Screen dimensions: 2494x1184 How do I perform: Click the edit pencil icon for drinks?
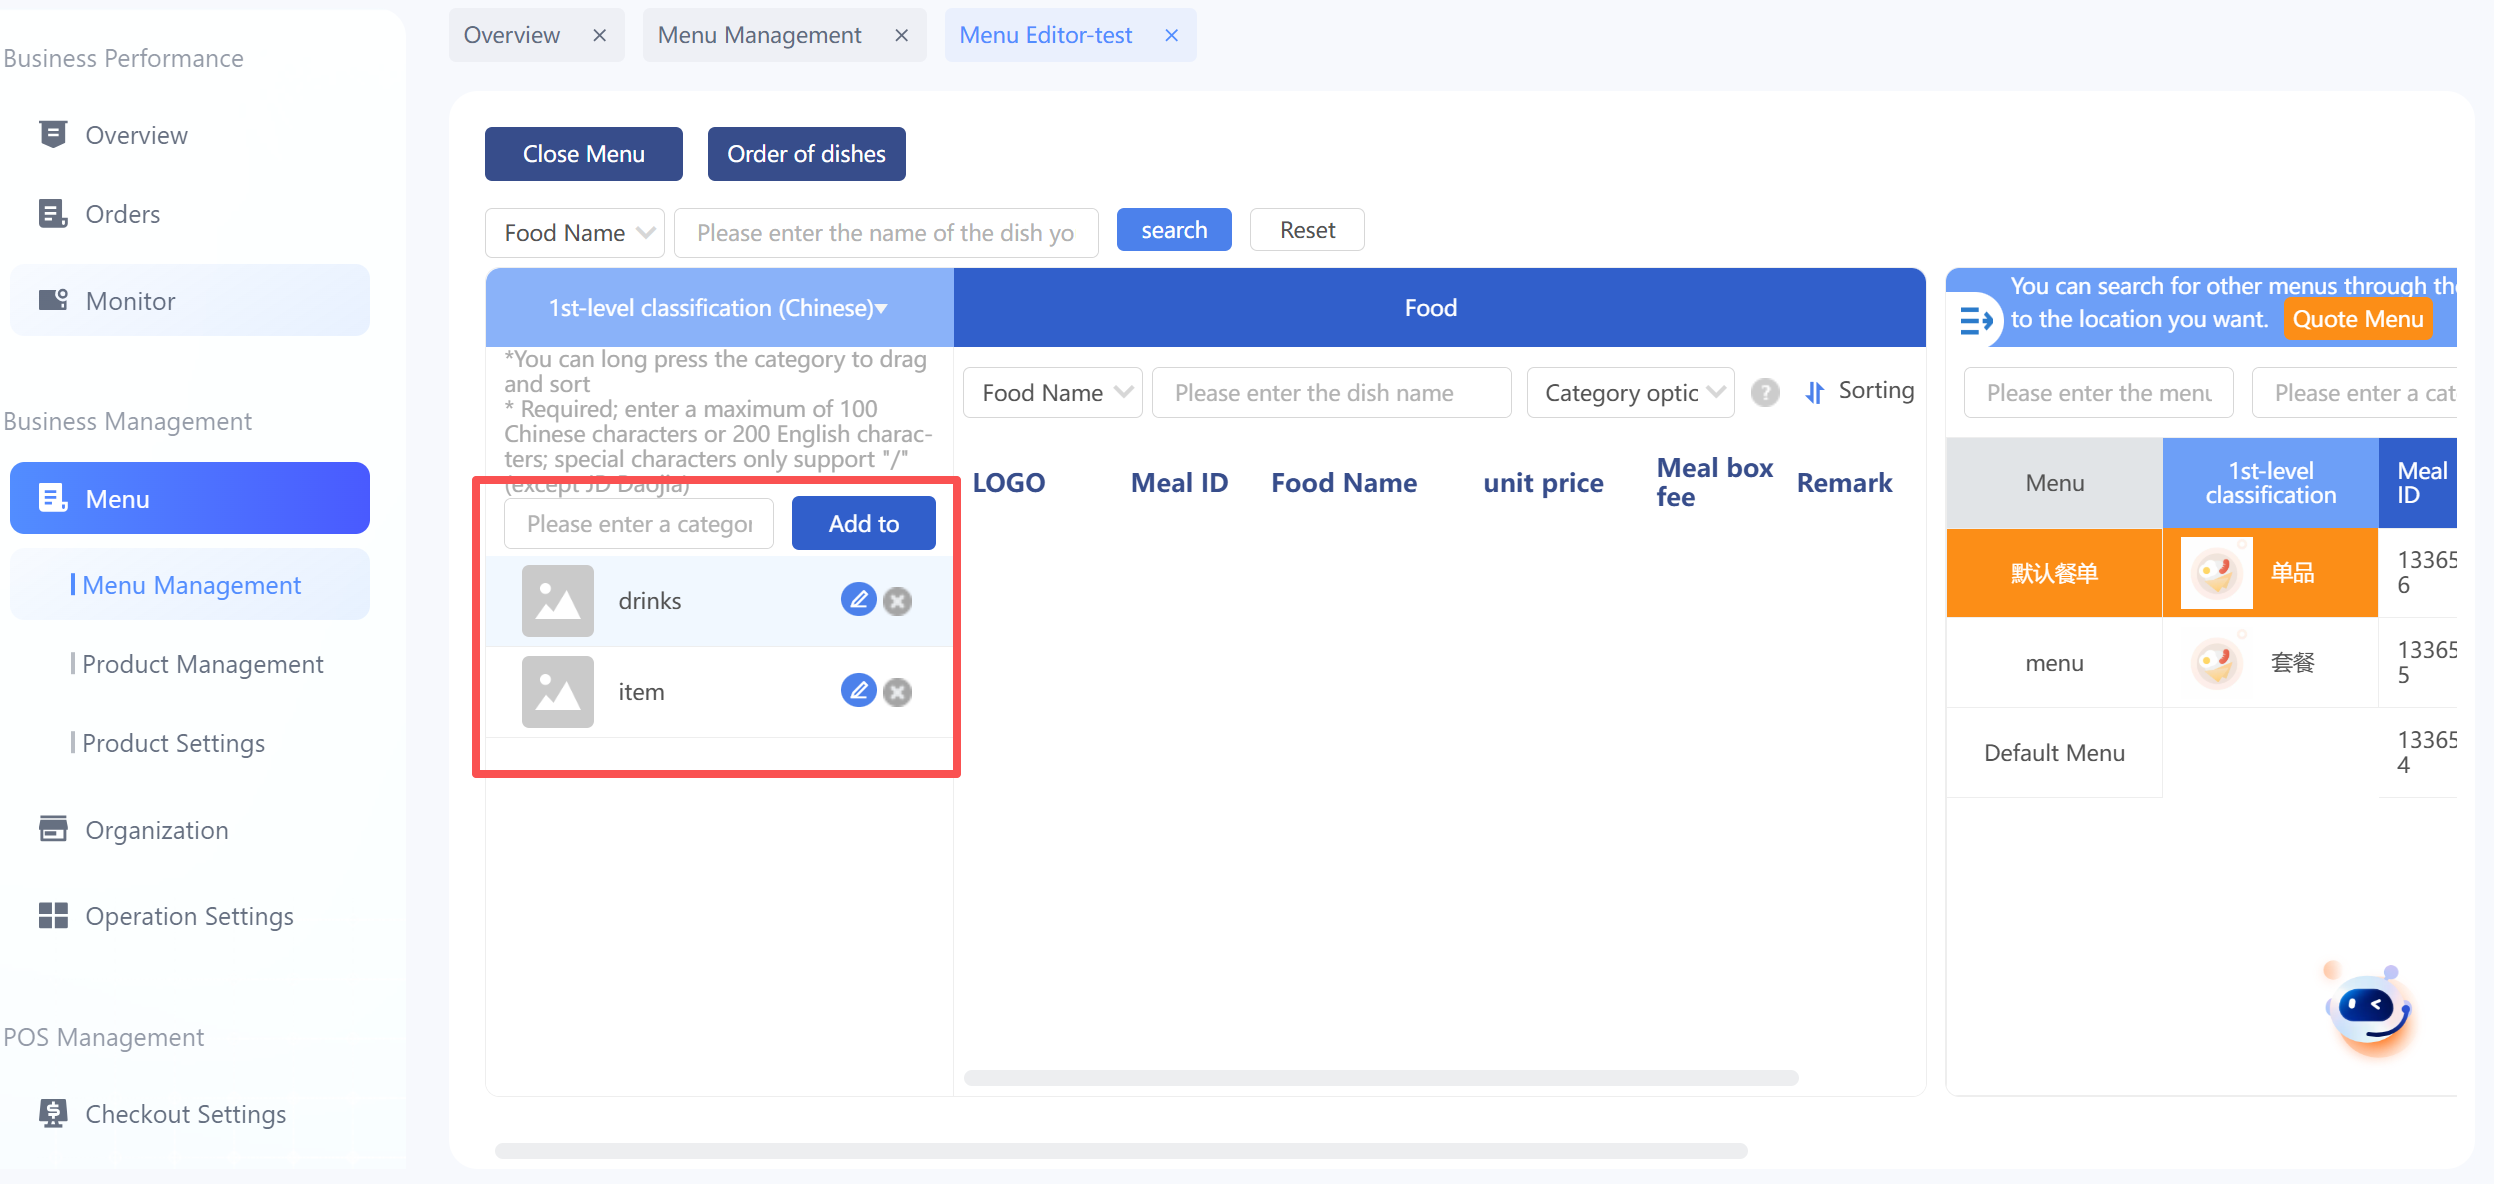tap(858, 600)
